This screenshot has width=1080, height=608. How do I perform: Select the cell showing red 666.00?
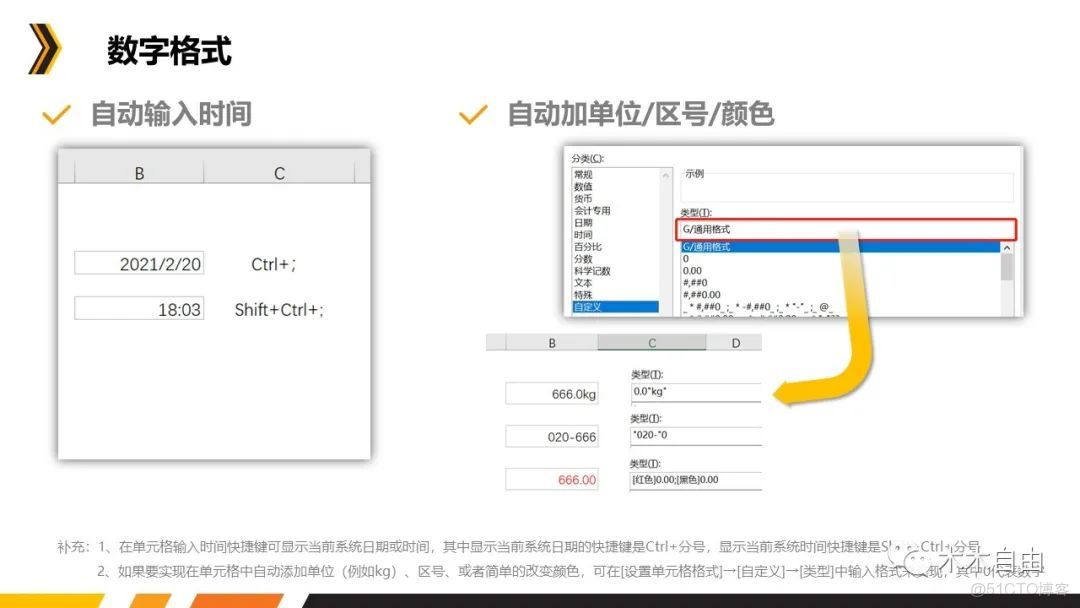click(x=551, y=479)
